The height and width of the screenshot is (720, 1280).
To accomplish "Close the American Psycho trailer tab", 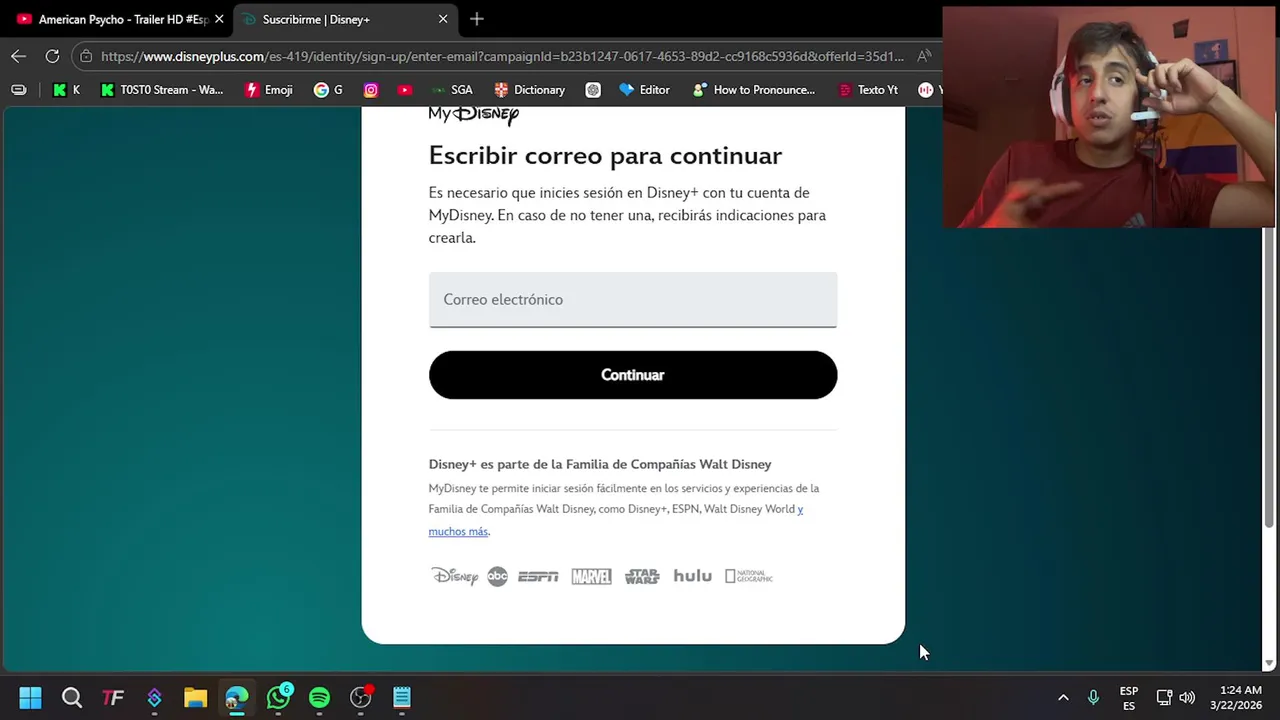I will pyautogui.click(x=219, y=19).
